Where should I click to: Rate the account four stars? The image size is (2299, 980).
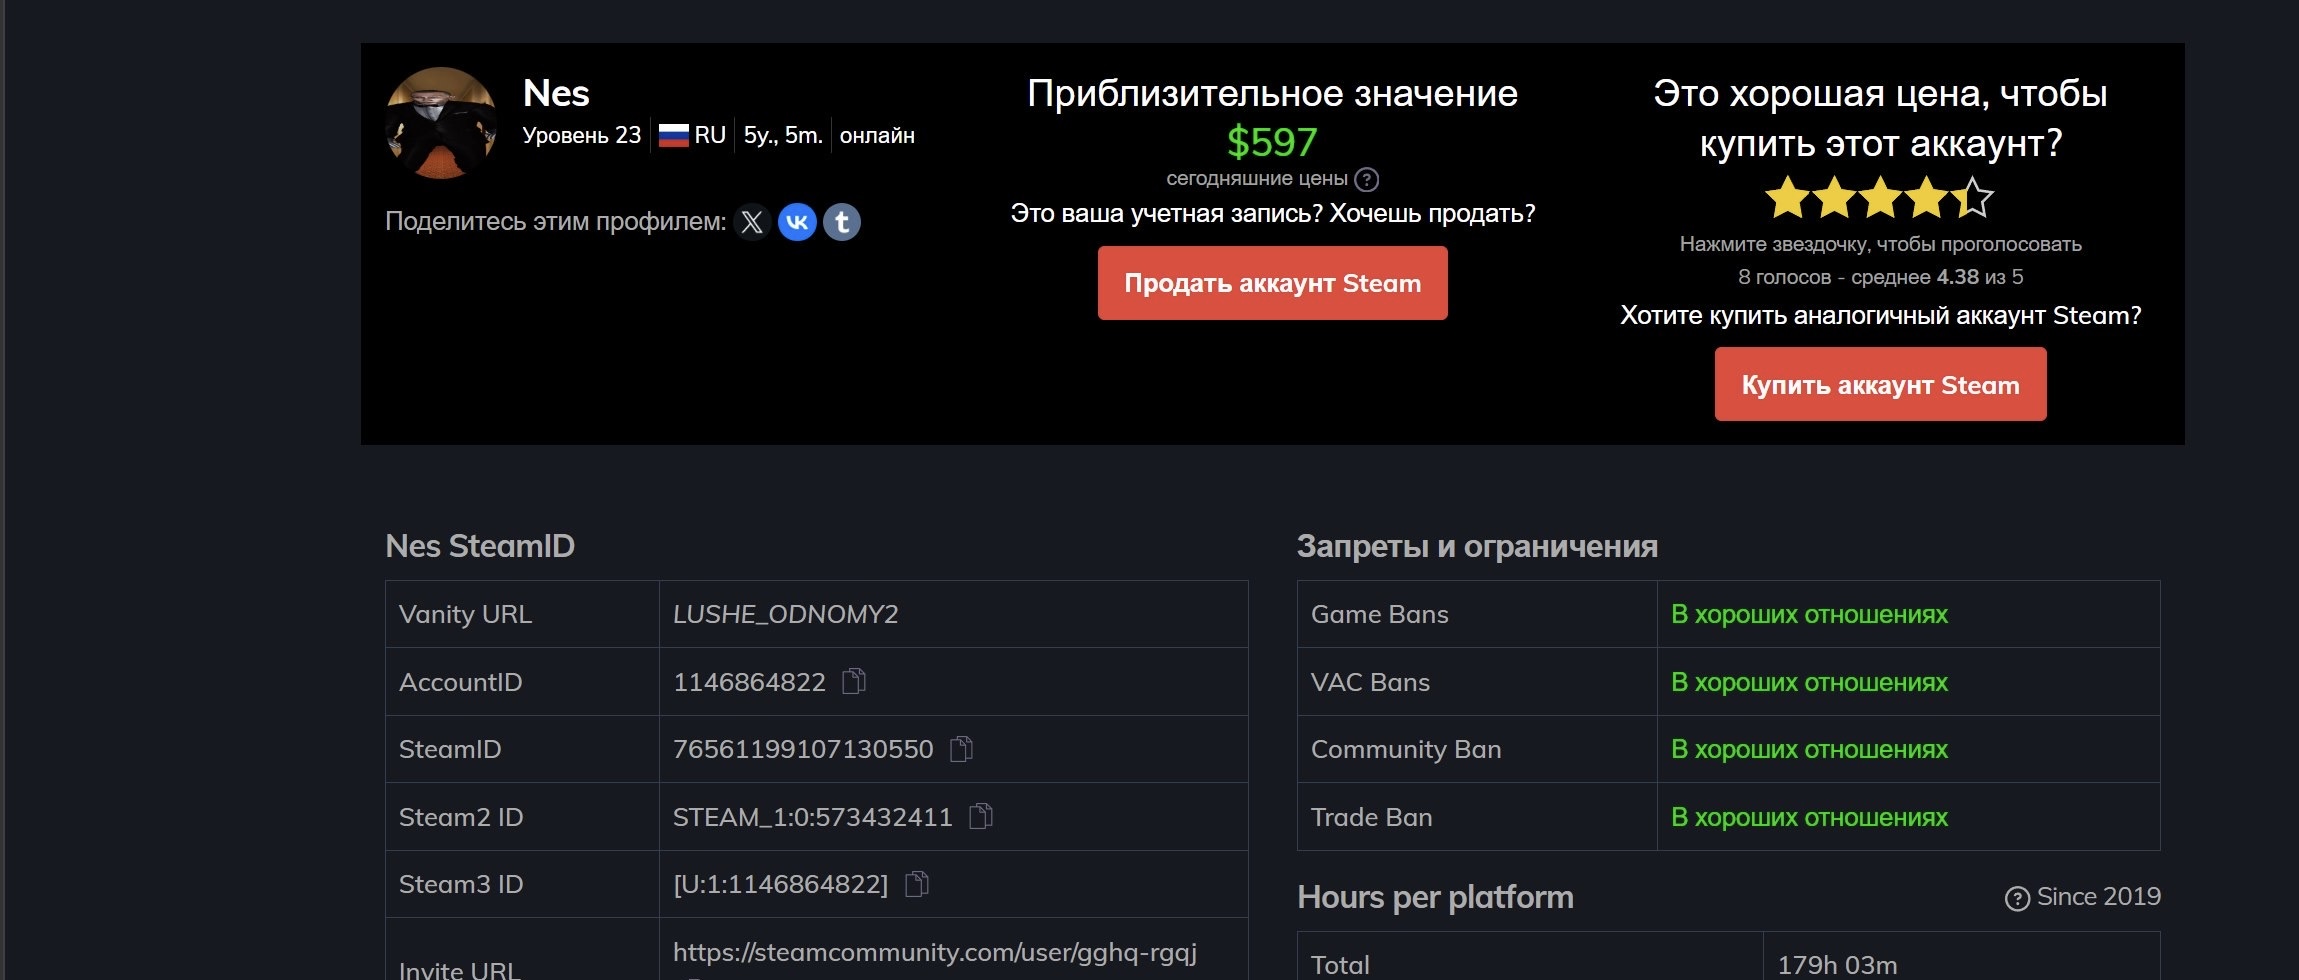tap(1926, 197)
